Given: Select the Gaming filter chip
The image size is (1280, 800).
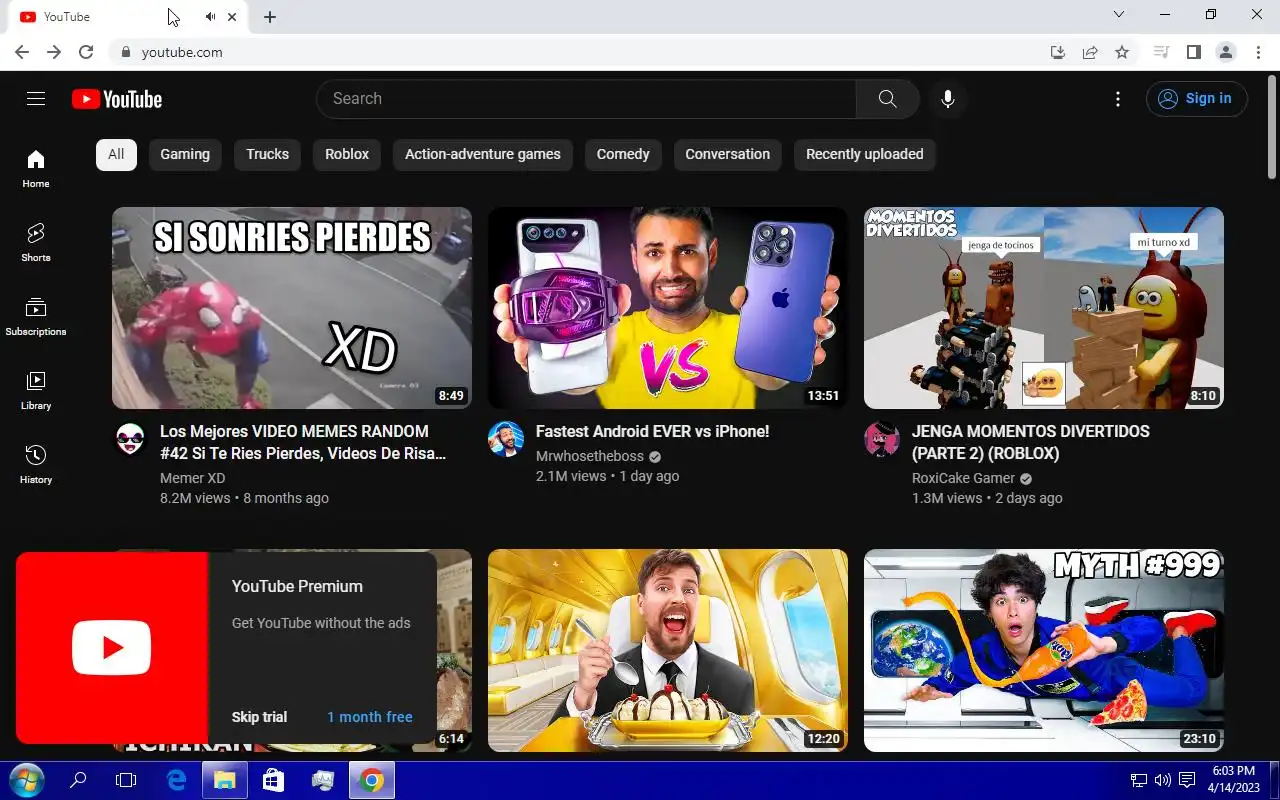Looking at the screenshot, I should (185, 154).
